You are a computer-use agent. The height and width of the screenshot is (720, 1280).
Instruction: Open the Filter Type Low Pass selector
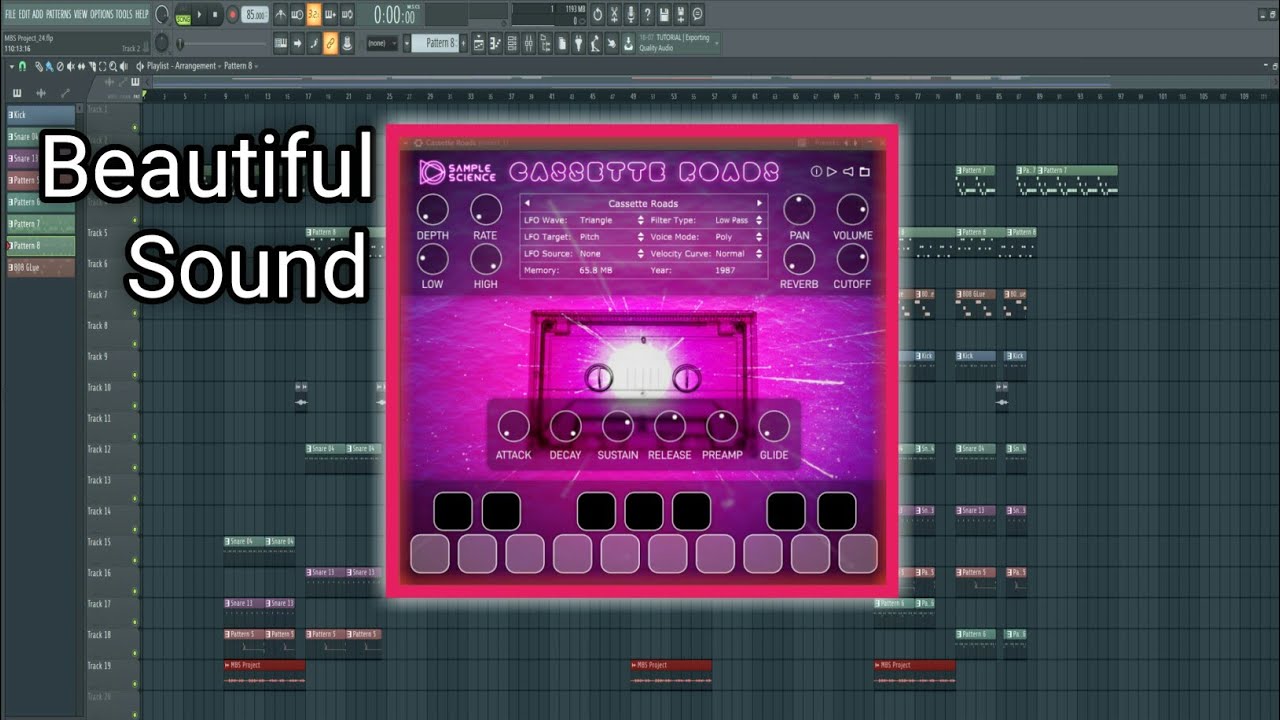[739, 220]
